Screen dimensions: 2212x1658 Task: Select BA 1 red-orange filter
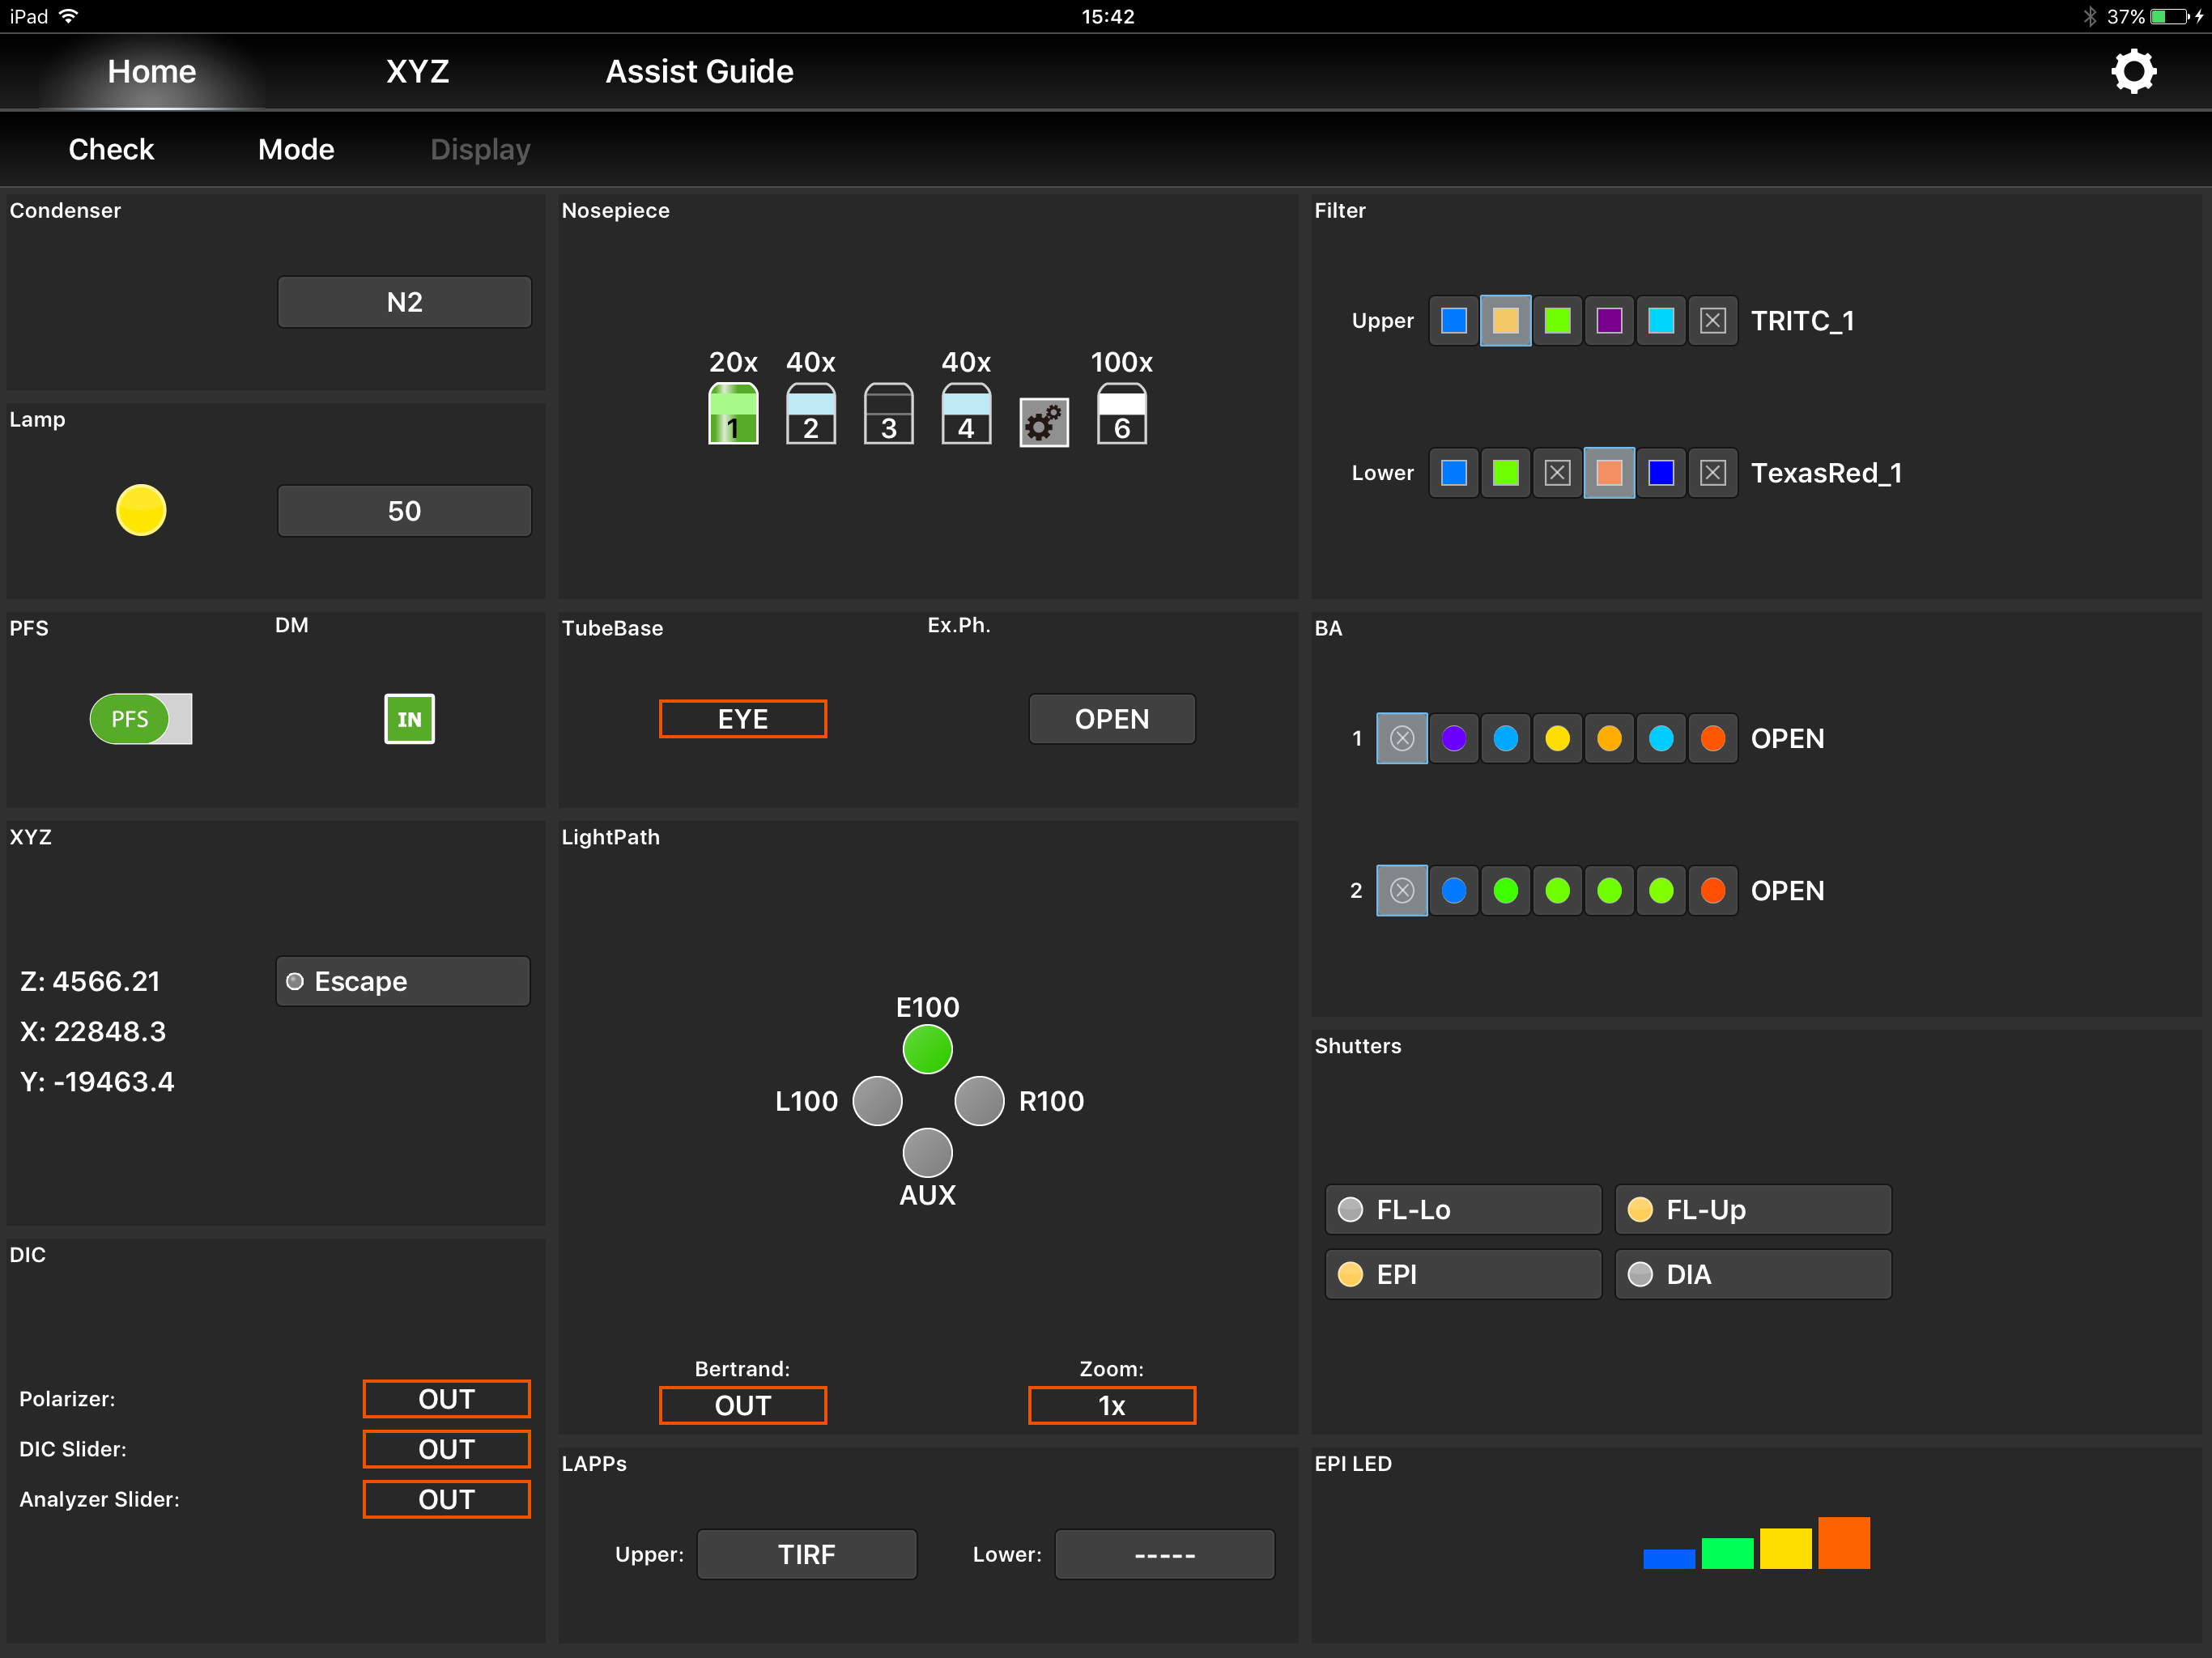(1713, 738)
